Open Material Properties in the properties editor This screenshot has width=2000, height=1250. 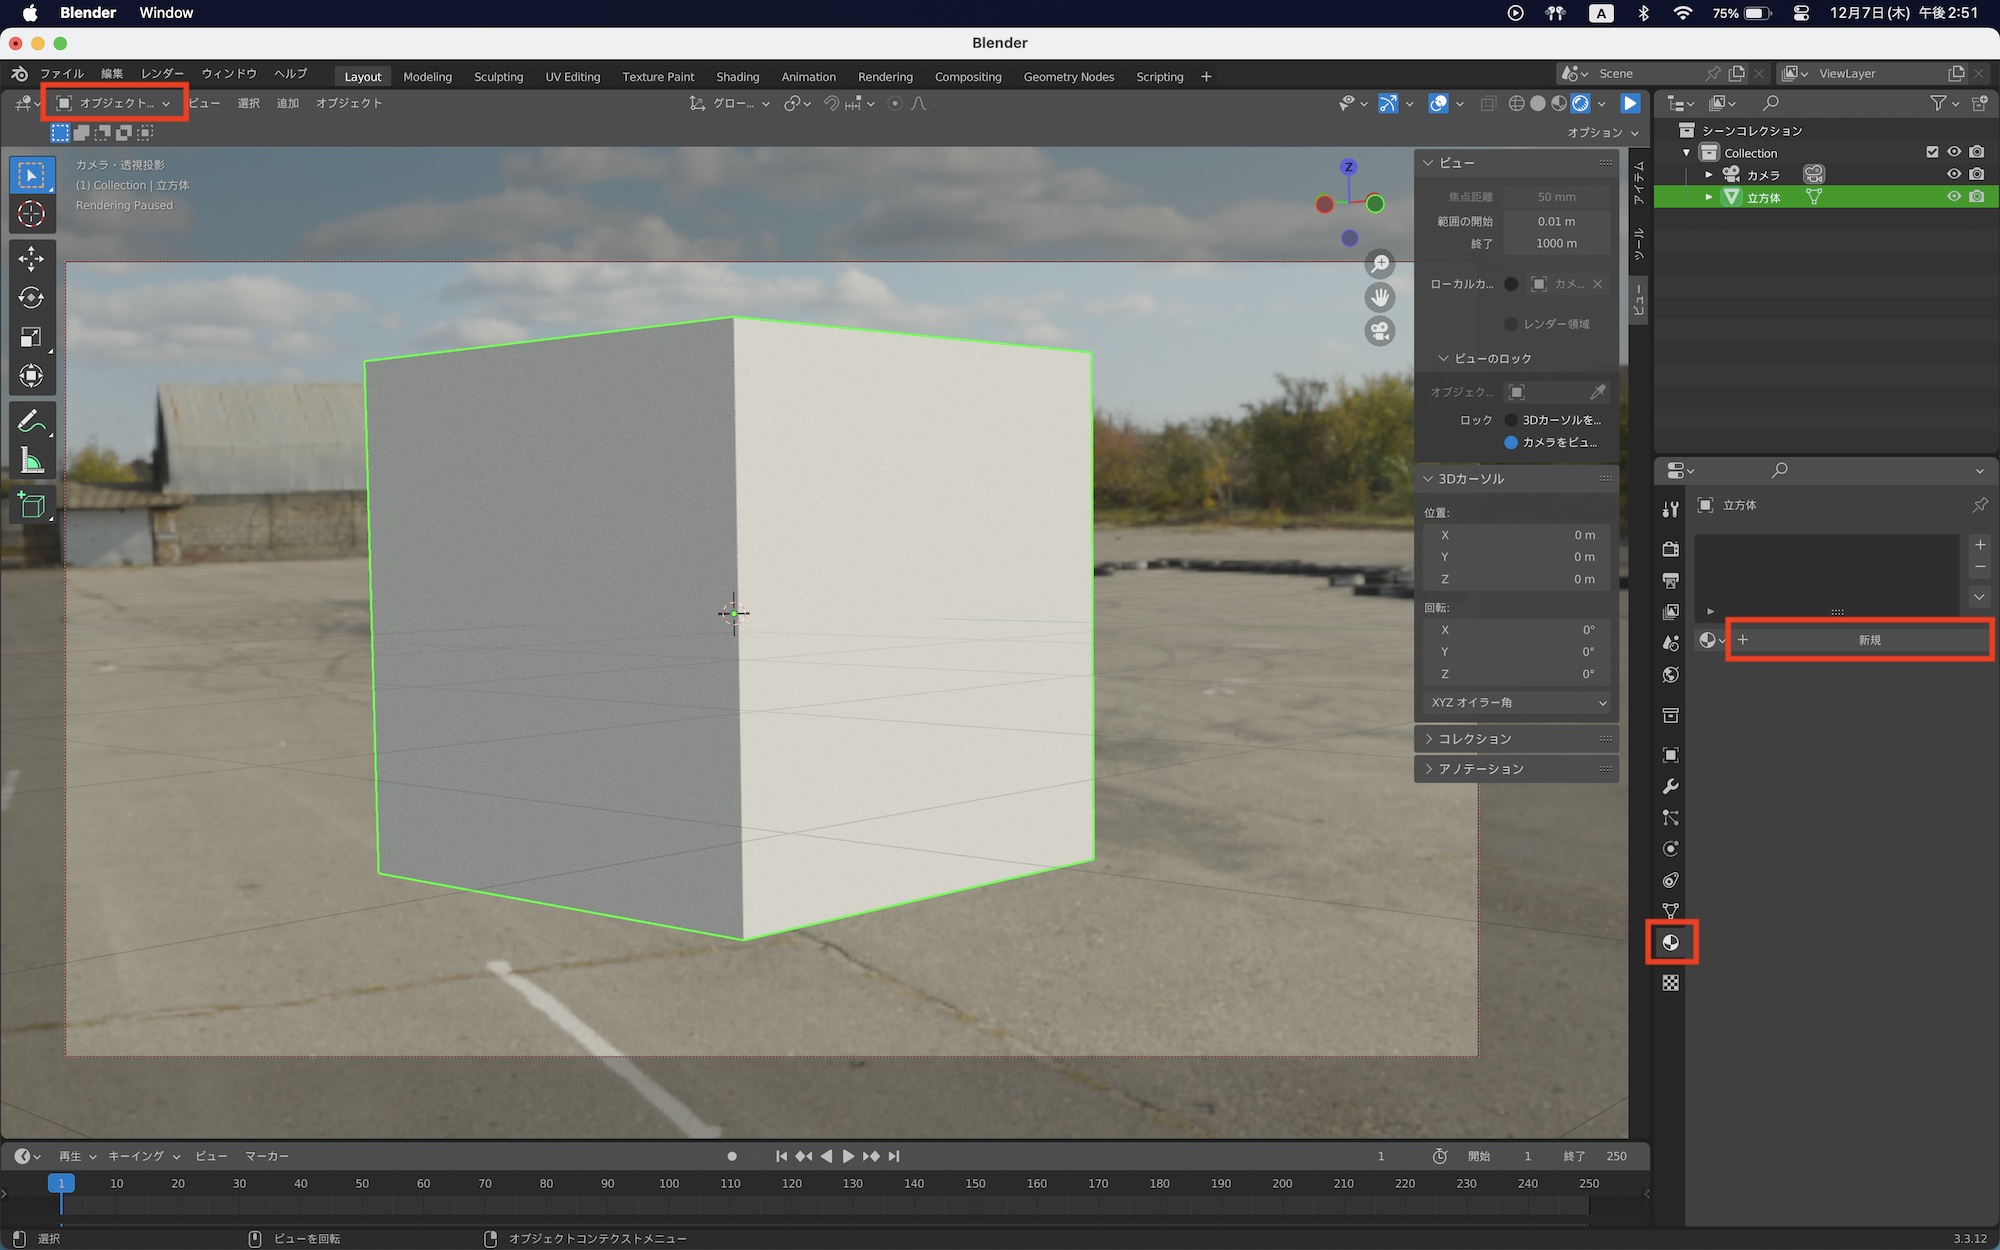[1671, 943]
